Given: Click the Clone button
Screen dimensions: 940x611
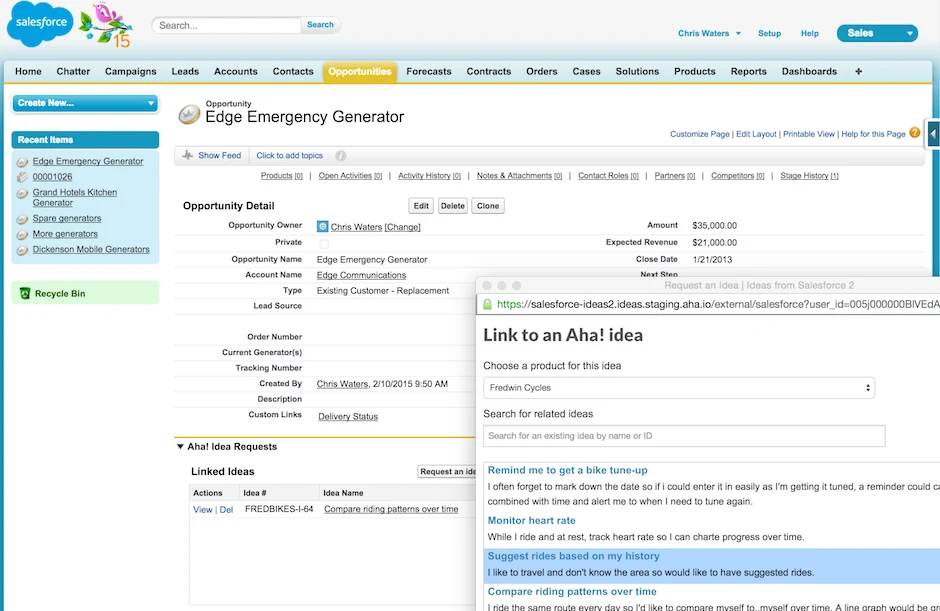Looking at the screenshot, I should (x=488, y=206).
